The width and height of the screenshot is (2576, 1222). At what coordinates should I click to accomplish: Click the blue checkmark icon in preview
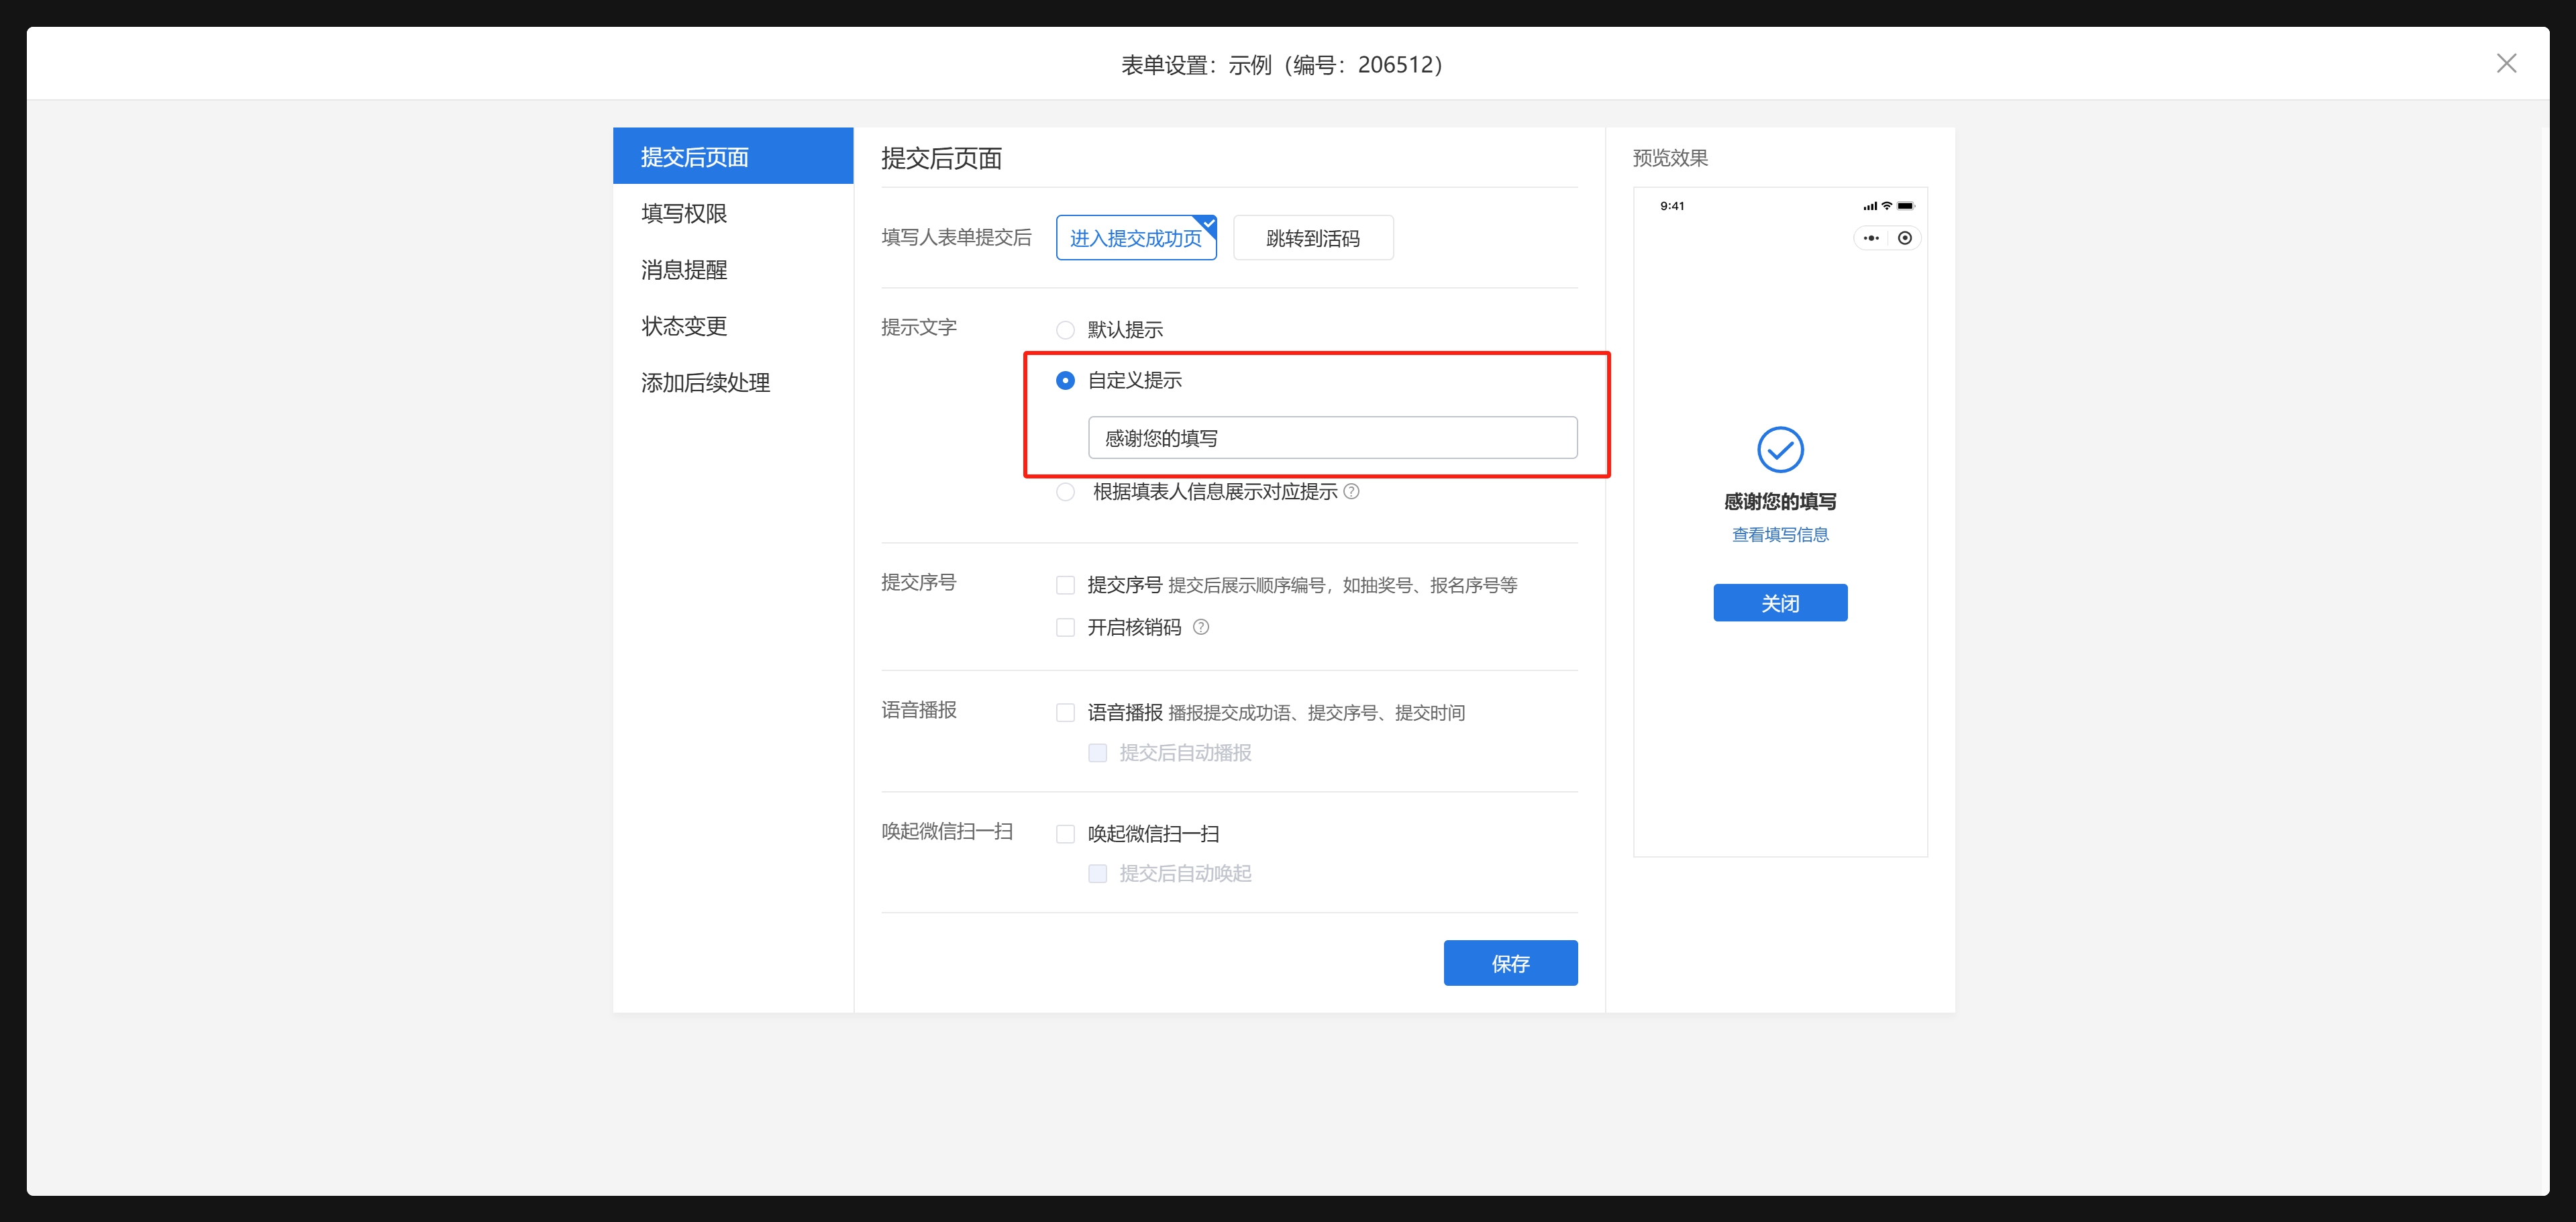[1780, 450]
